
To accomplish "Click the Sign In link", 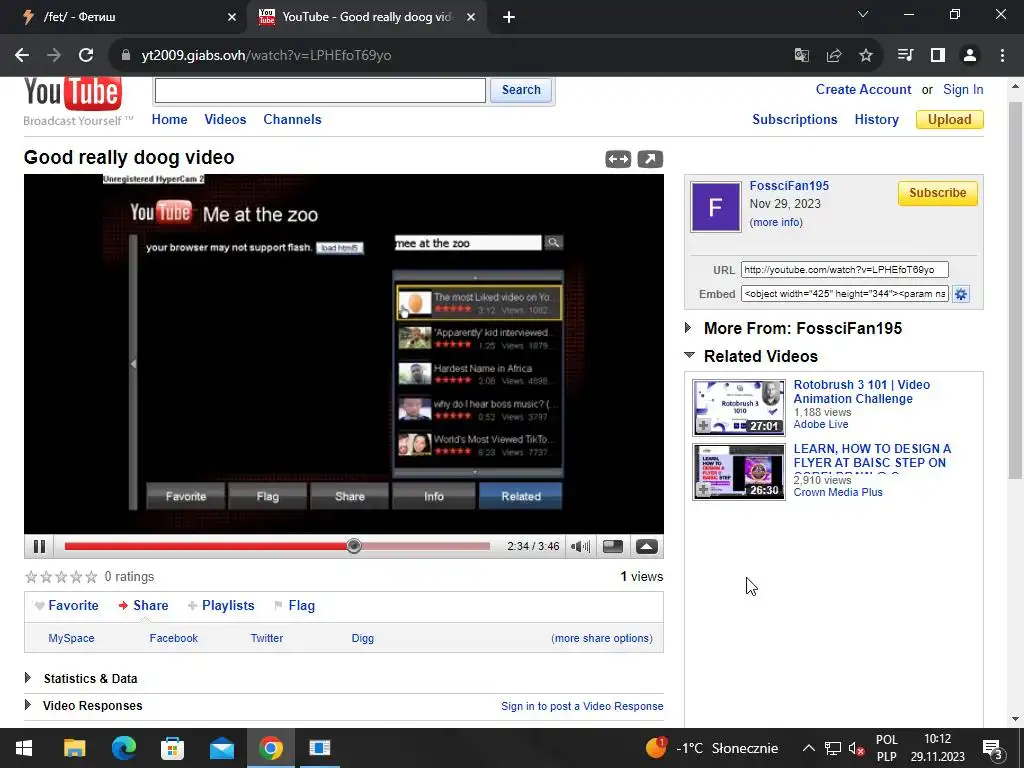I will pyautogui.click(x=963, y=89).
